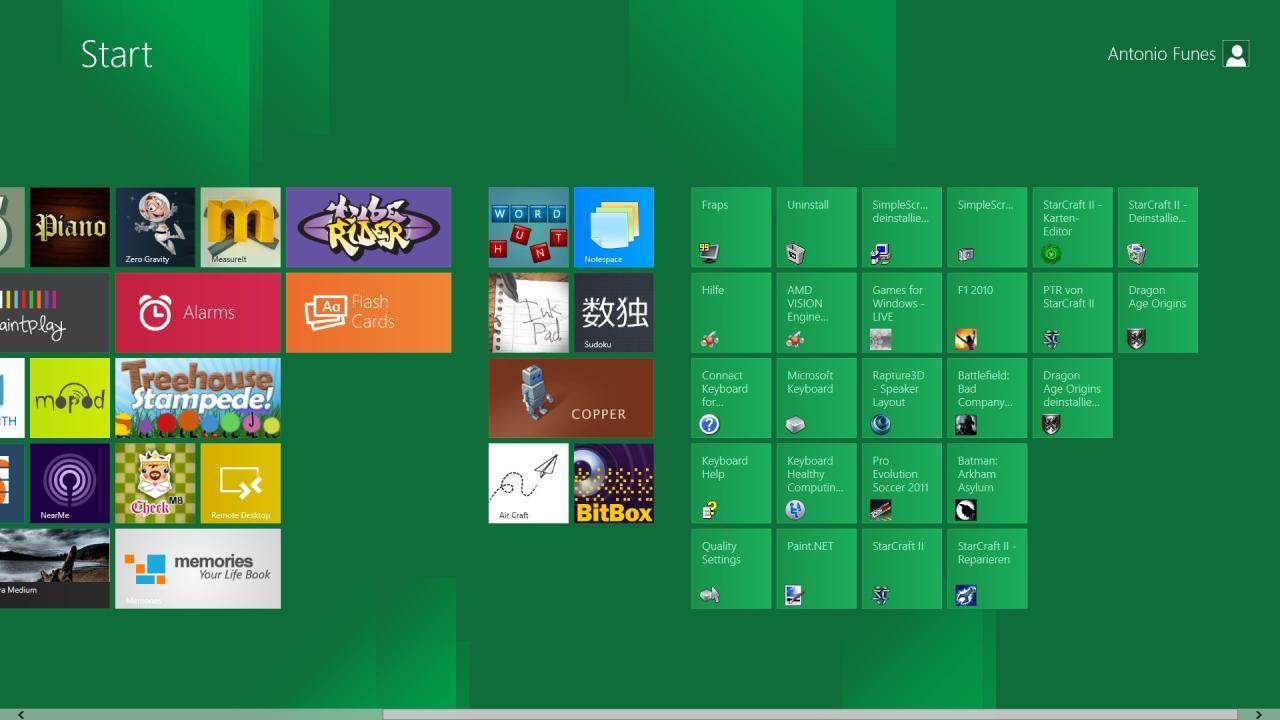Screen dimensions: 1280x720
Task: Launch the F1 2010 tile
Action: pos(987,312)
